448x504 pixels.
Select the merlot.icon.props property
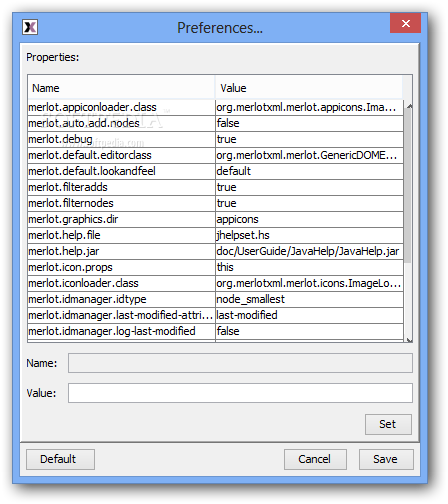121,267
